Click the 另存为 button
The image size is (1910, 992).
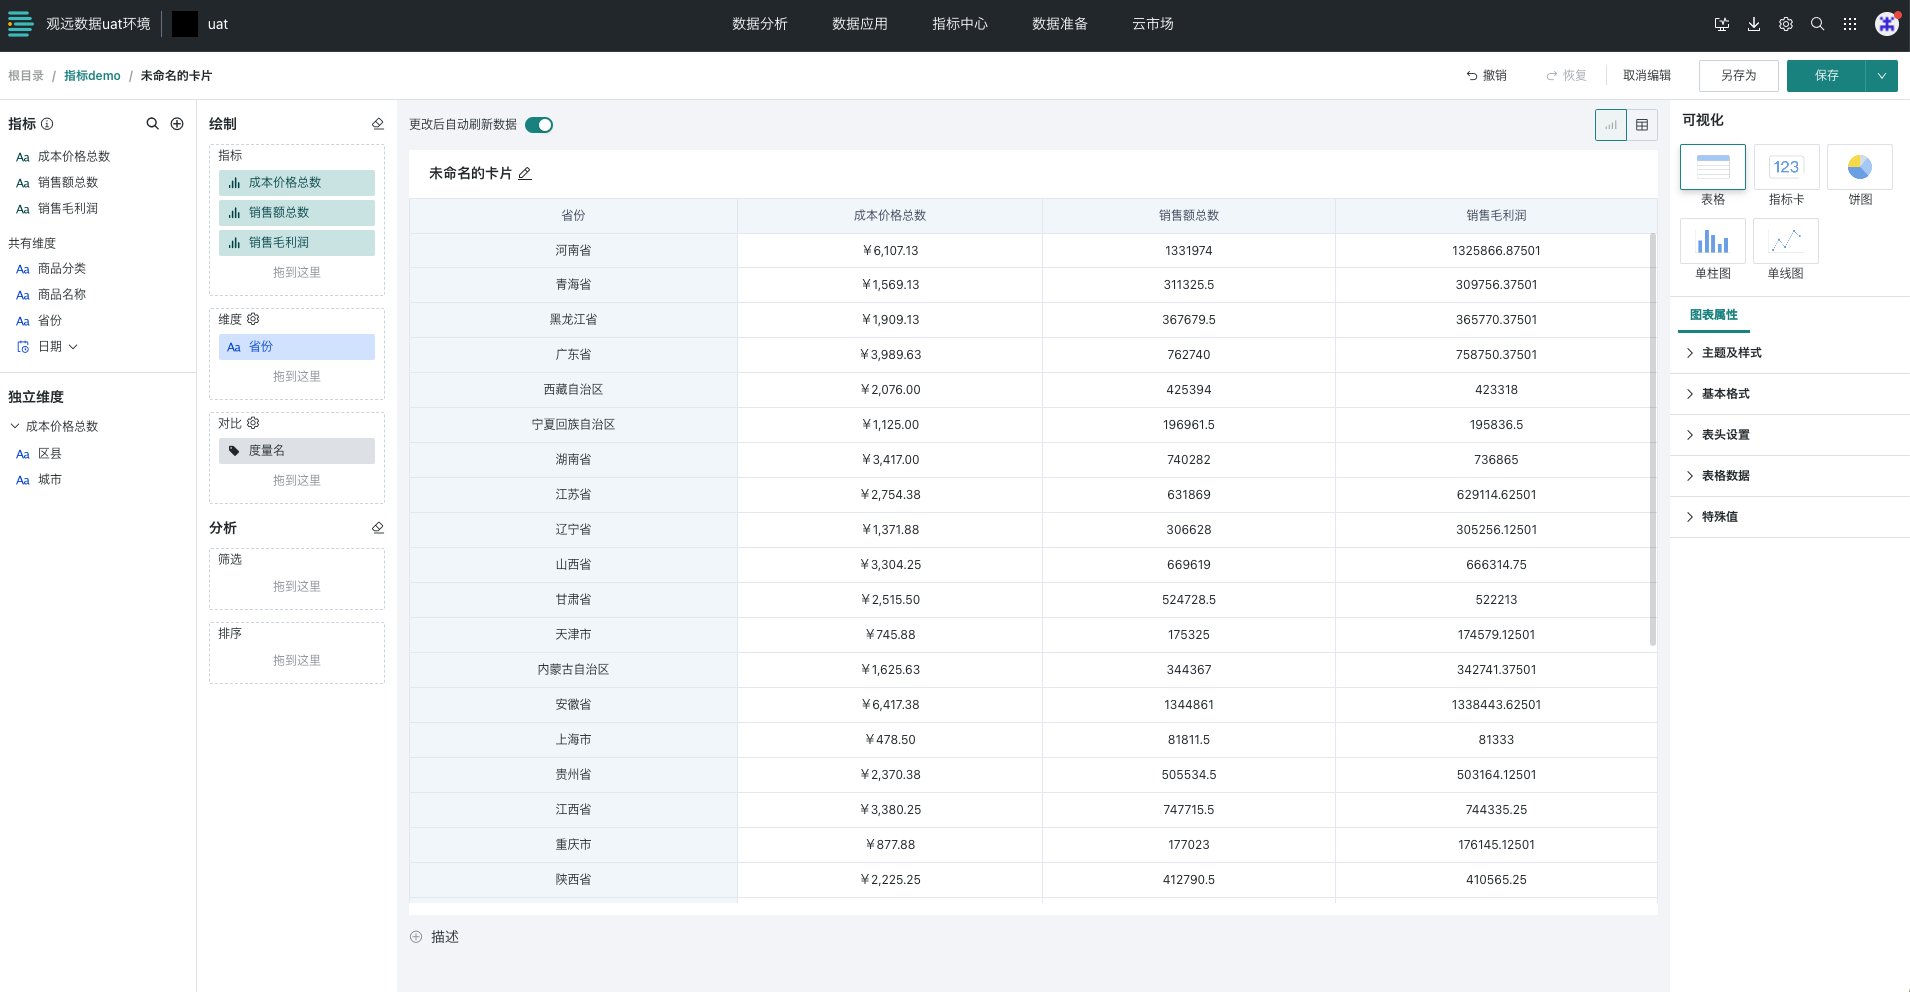tap(1738, 76)
